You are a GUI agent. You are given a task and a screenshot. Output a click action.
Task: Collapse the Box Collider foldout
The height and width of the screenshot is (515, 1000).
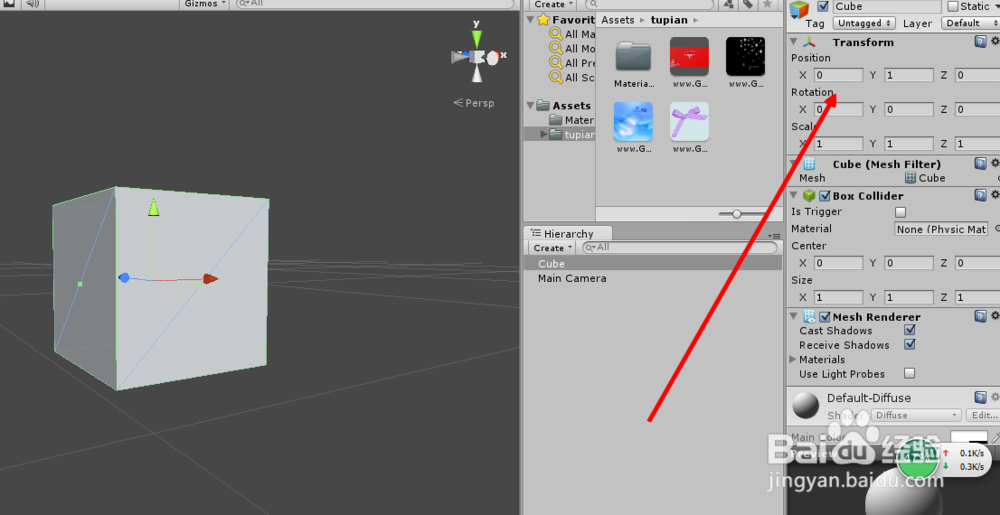click(794, 195)
